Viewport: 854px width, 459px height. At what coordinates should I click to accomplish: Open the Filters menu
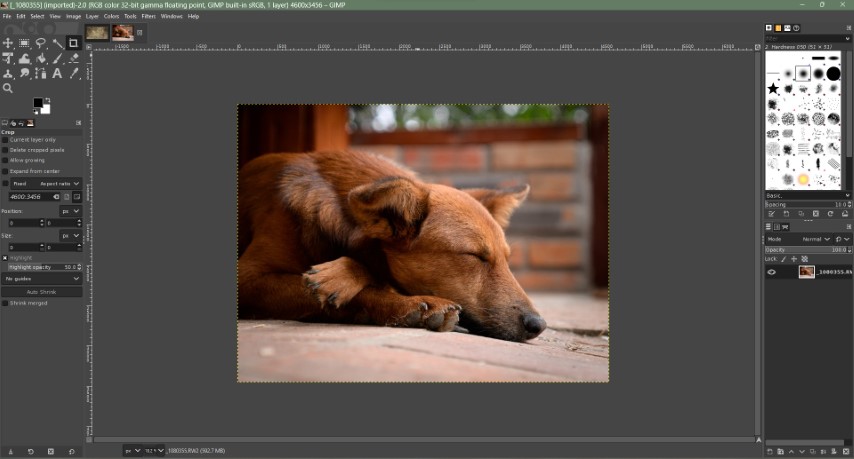(x=148, y=16)
